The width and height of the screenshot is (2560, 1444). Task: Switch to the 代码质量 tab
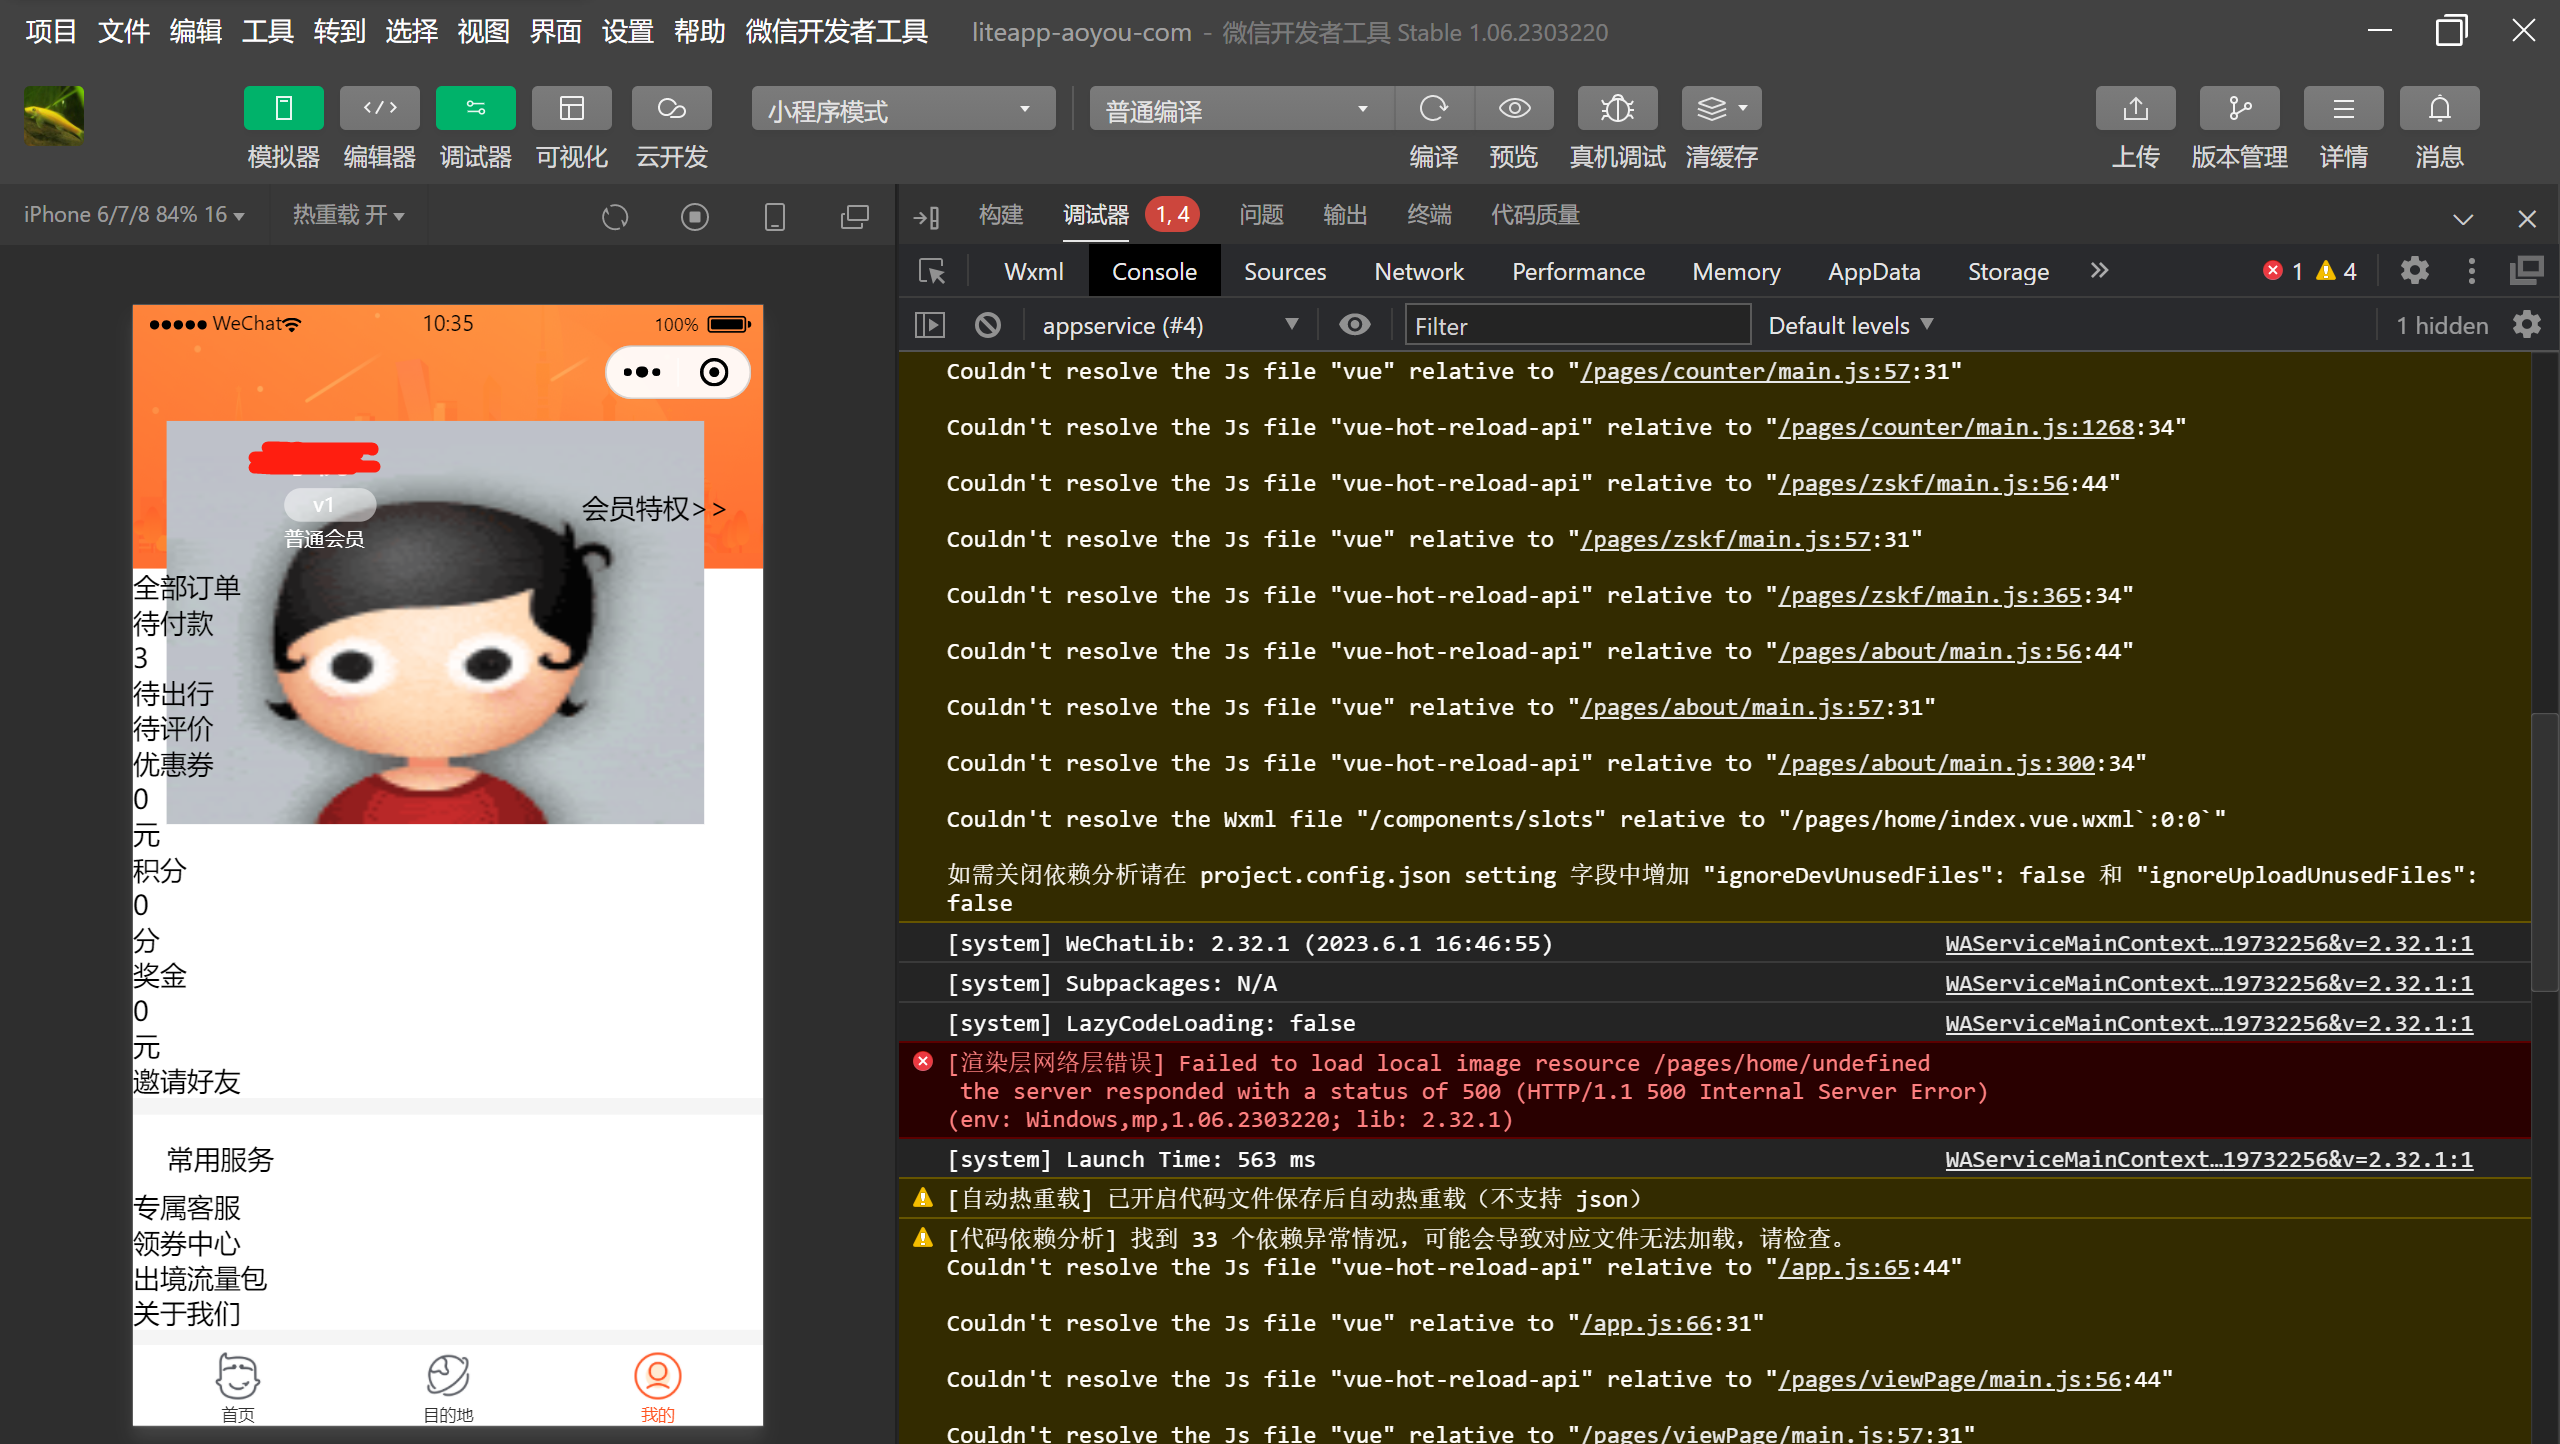pos(1535,215)
